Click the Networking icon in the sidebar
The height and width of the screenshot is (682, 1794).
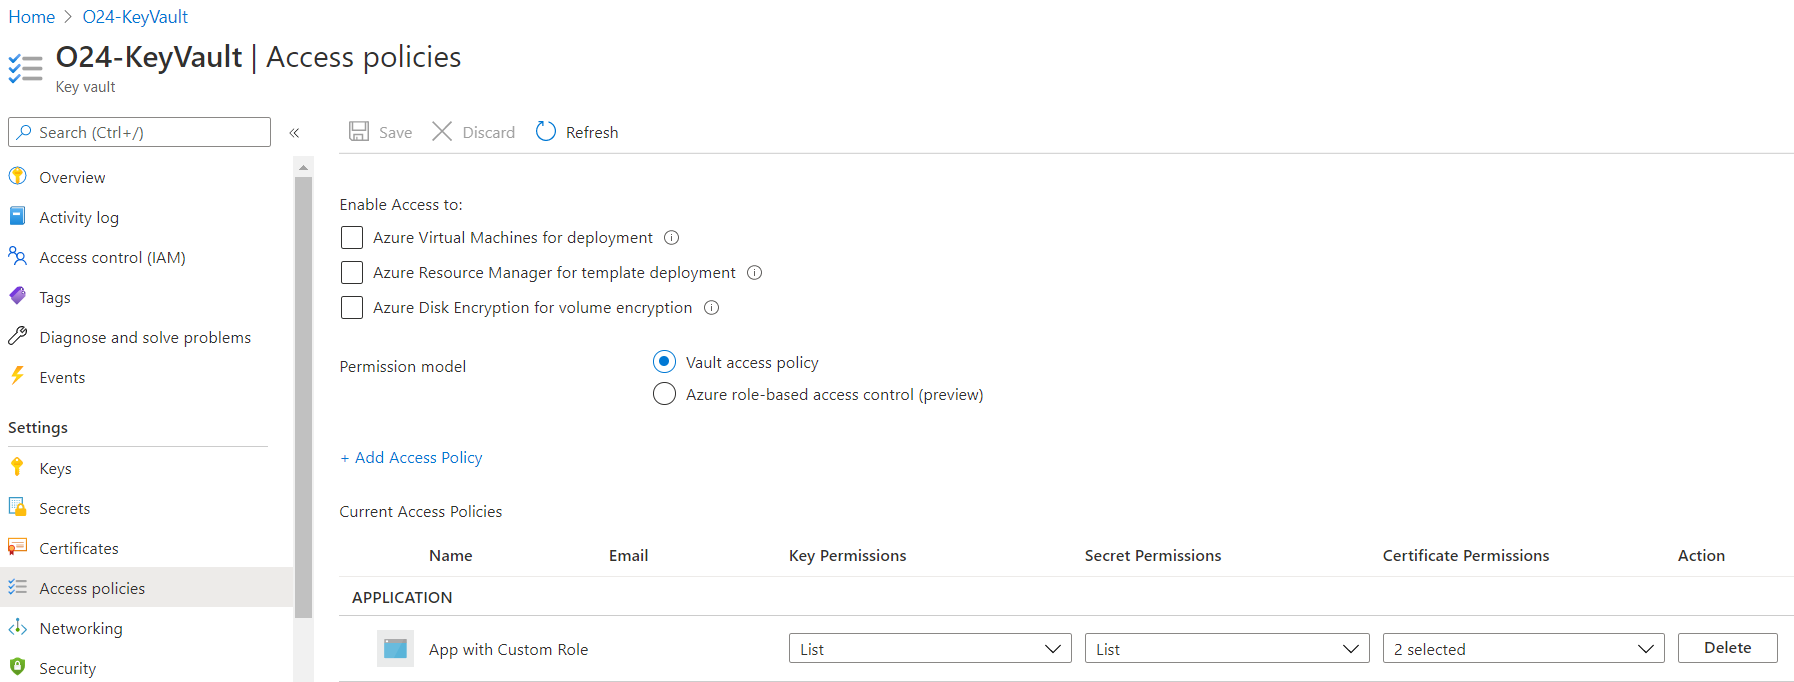(x=17, y=628)
